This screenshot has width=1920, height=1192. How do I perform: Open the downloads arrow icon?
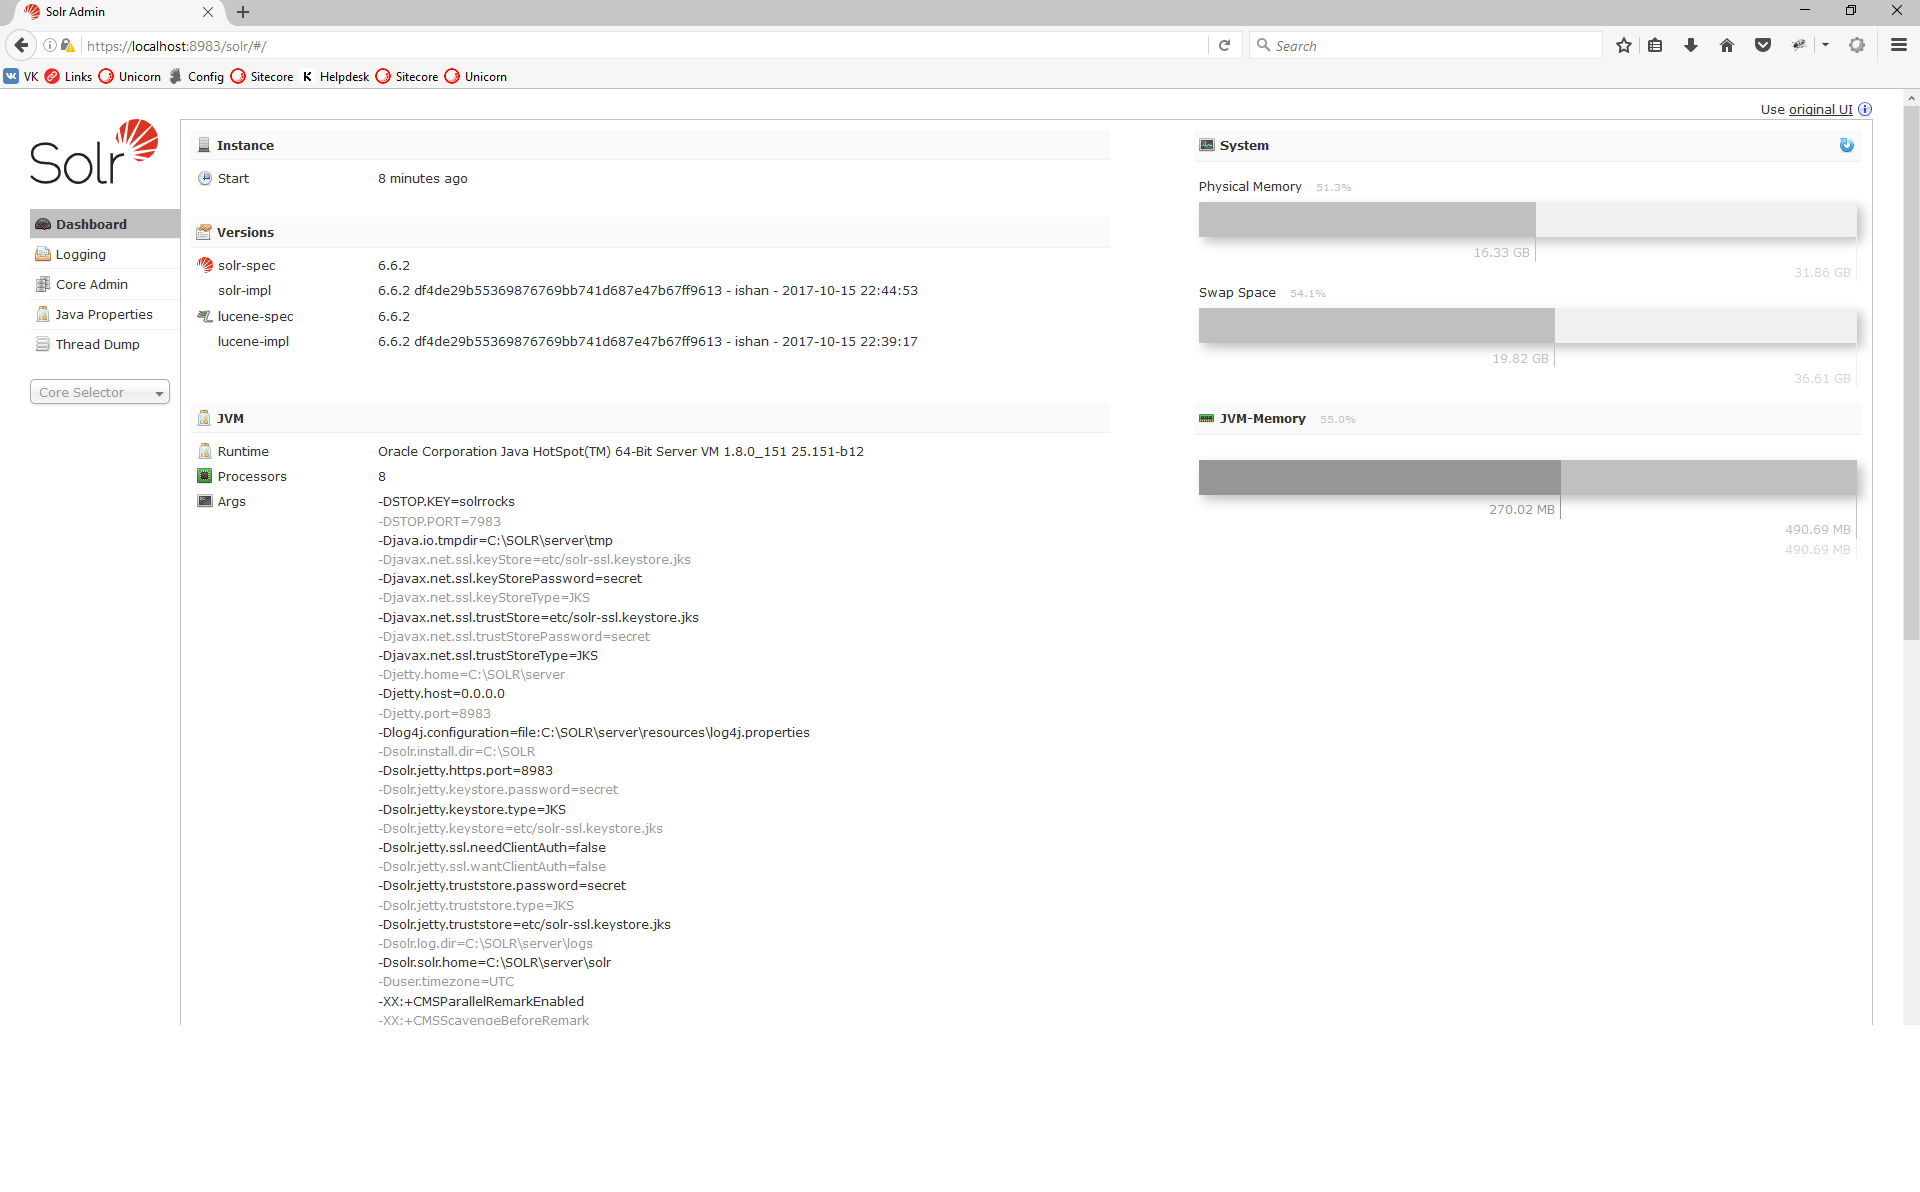point(1691,45)
